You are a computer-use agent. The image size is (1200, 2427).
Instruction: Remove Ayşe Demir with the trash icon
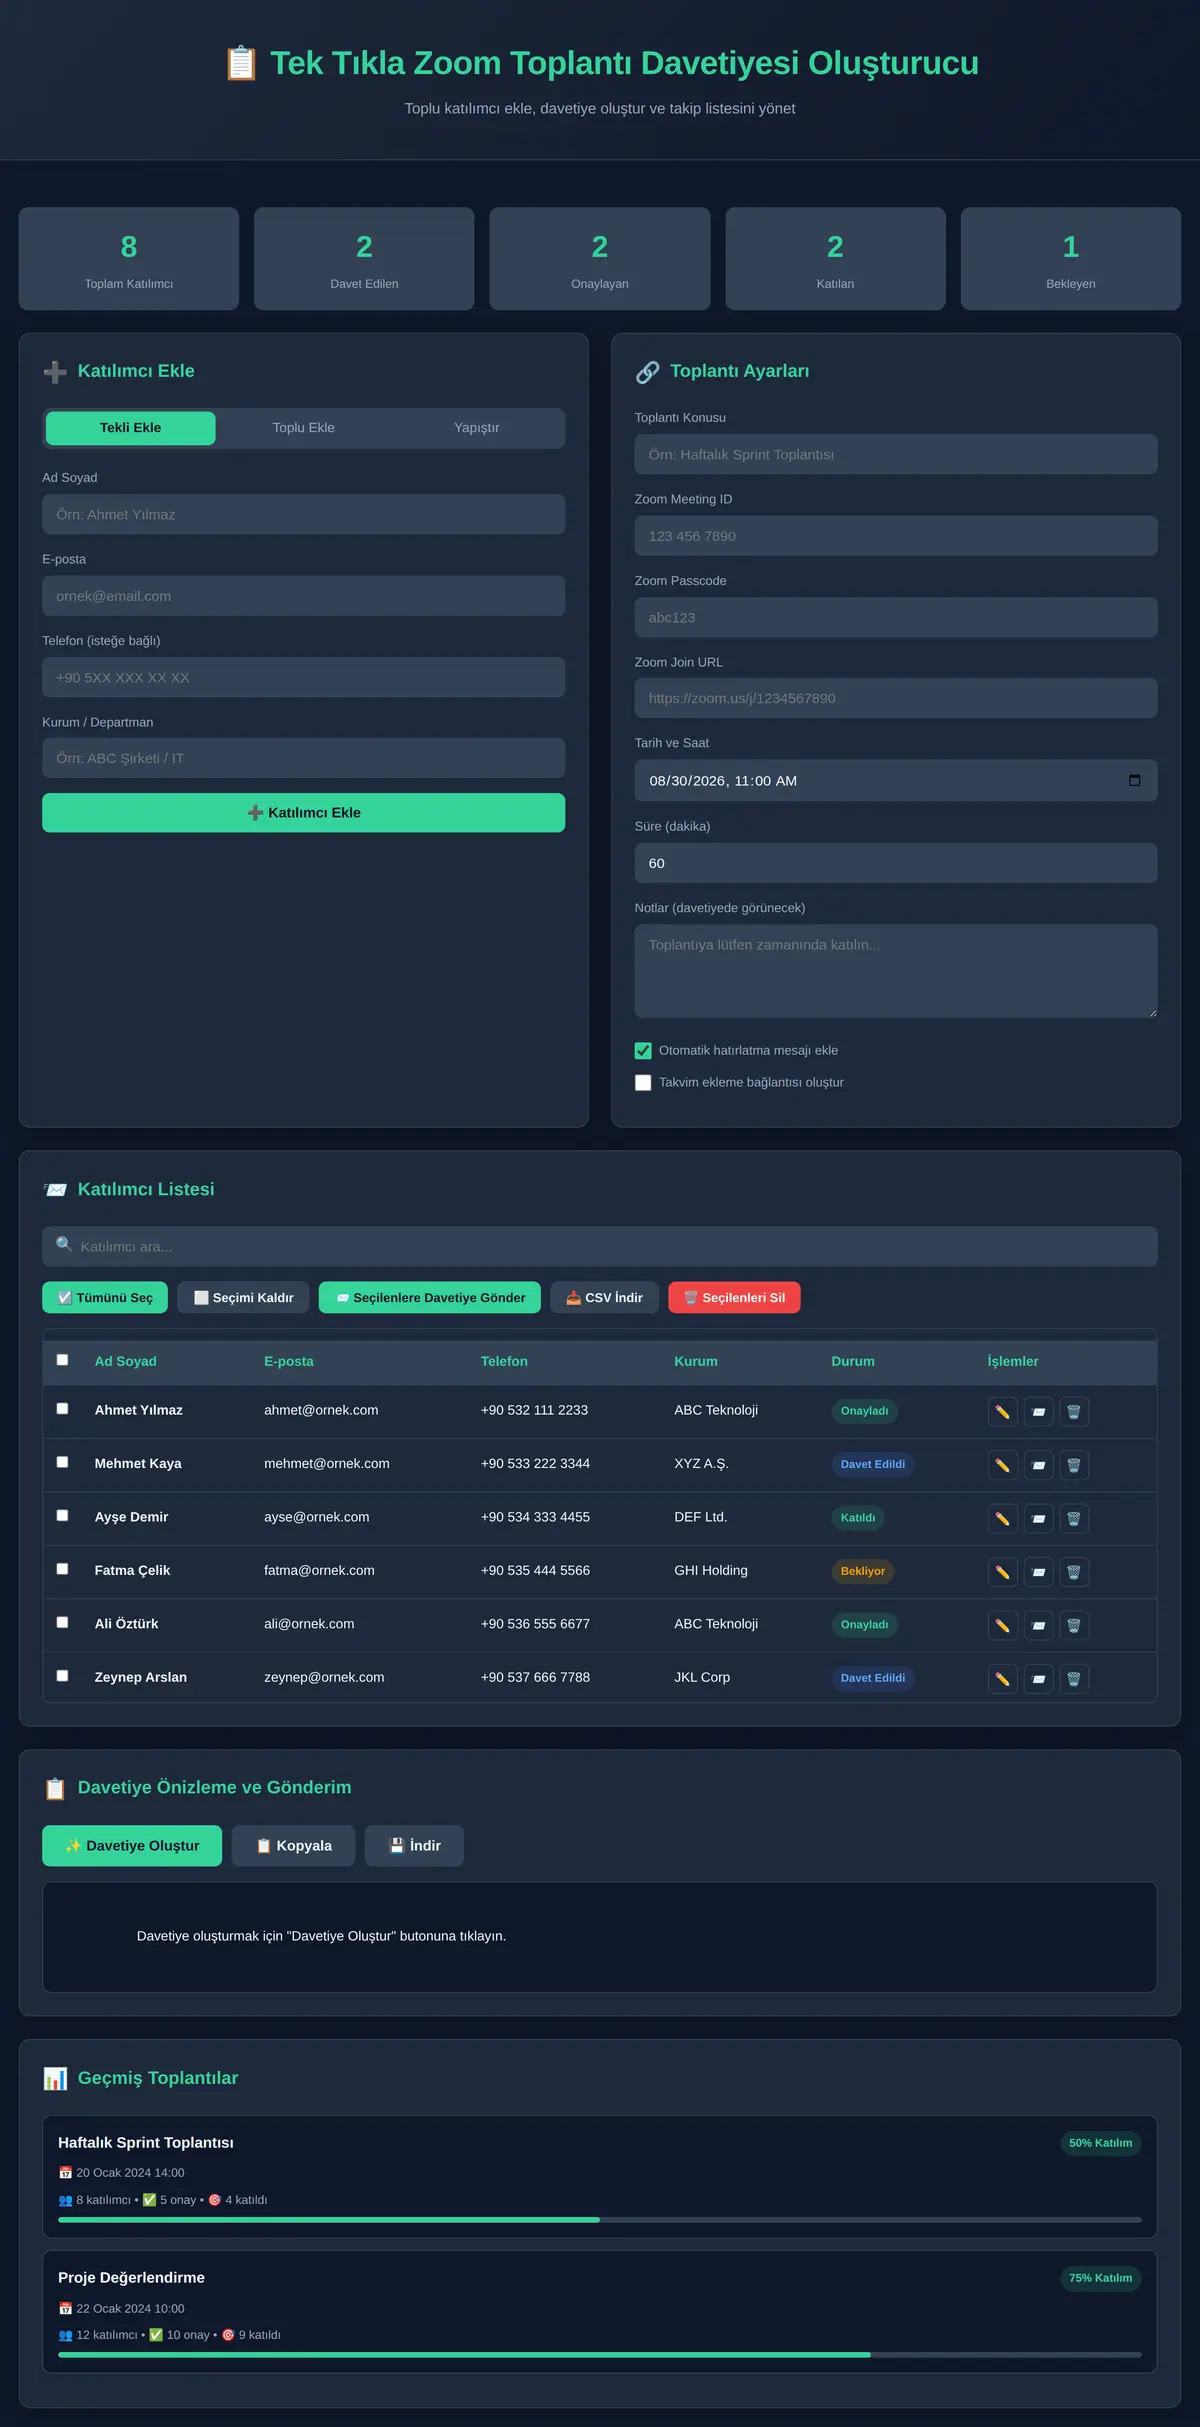coord(1074,1518)
